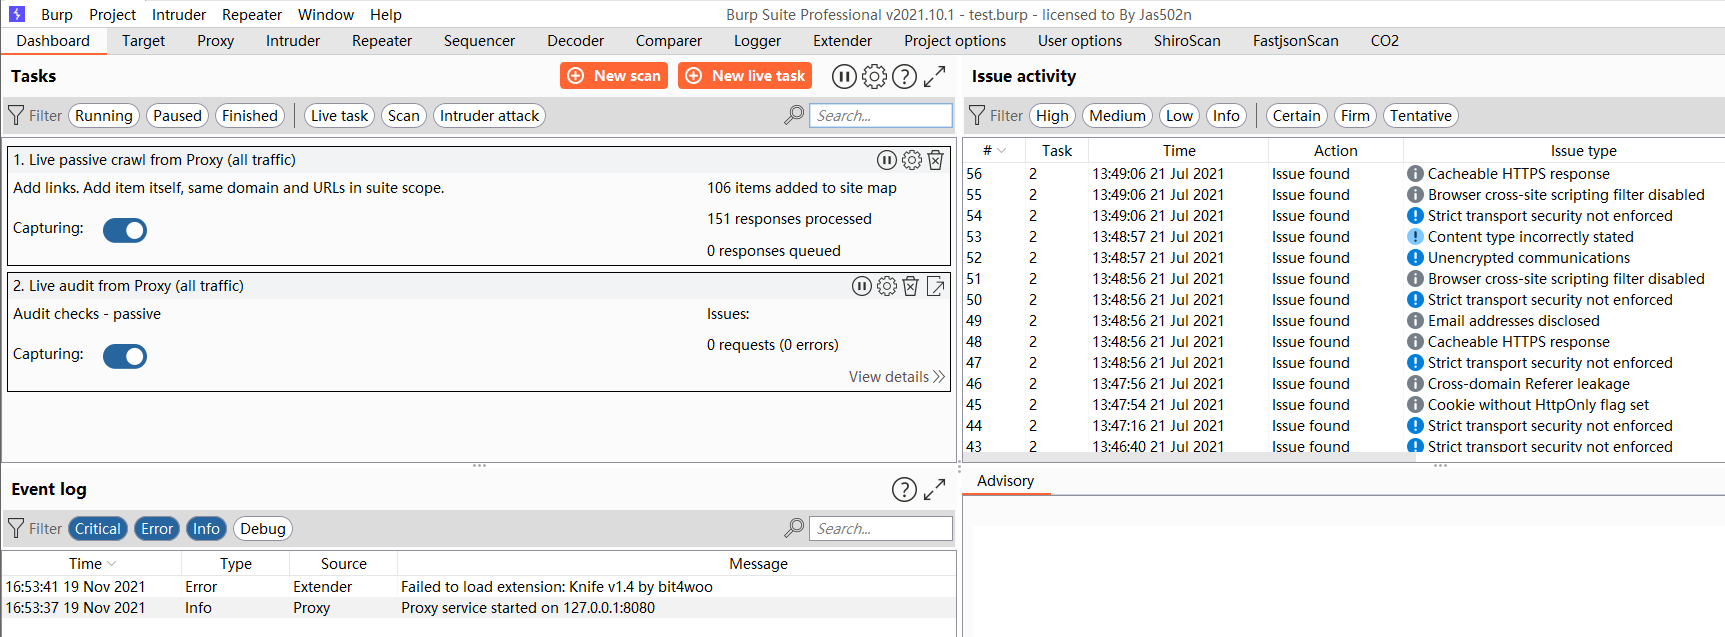This screenshot has width=1725, height=637.
Task: Click the Tasks search magnifier icon
Action: coord(794,116)
